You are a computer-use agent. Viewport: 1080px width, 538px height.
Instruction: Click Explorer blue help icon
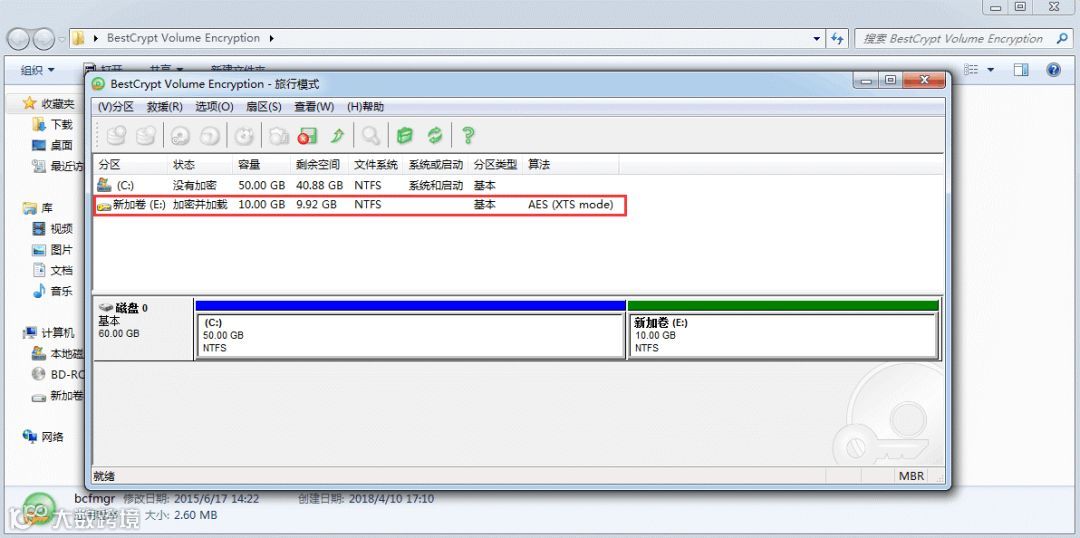click(x=1053, y=70)
